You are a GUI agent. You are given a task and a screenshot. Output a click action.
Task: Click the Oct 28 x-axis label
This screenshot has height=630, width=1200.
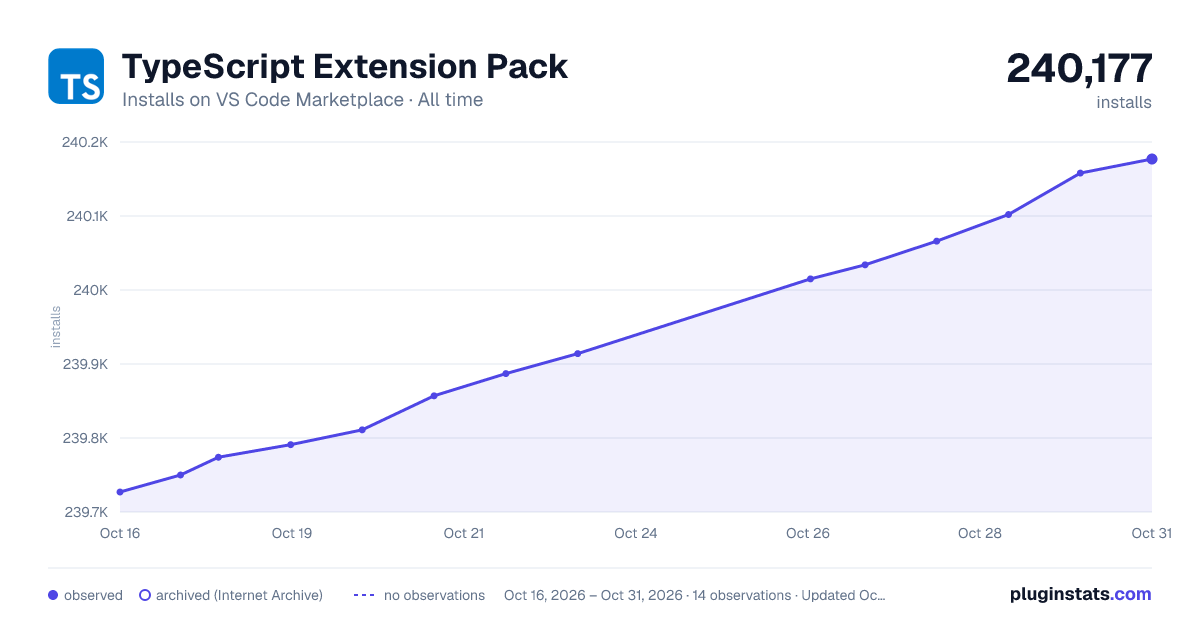[x=980, y=533]
